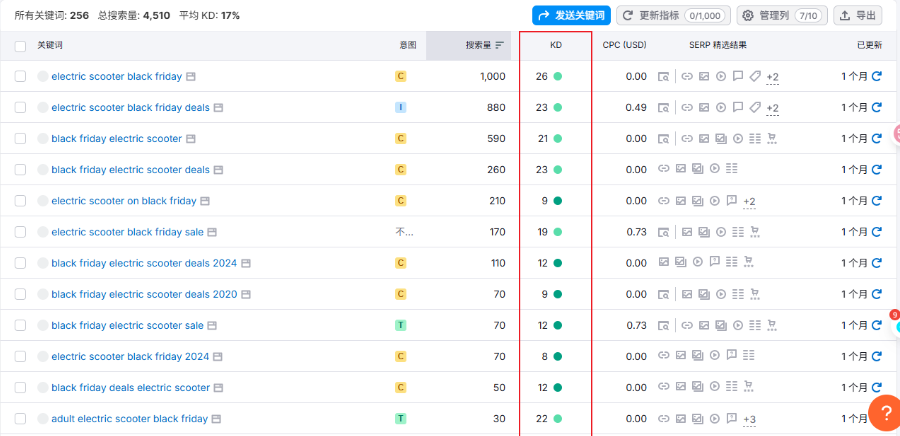The height and width of the screenshot is (436, 900).
Task: Click video SERP icon in 'black friday electric scooter deals' row
Action: 714,170
